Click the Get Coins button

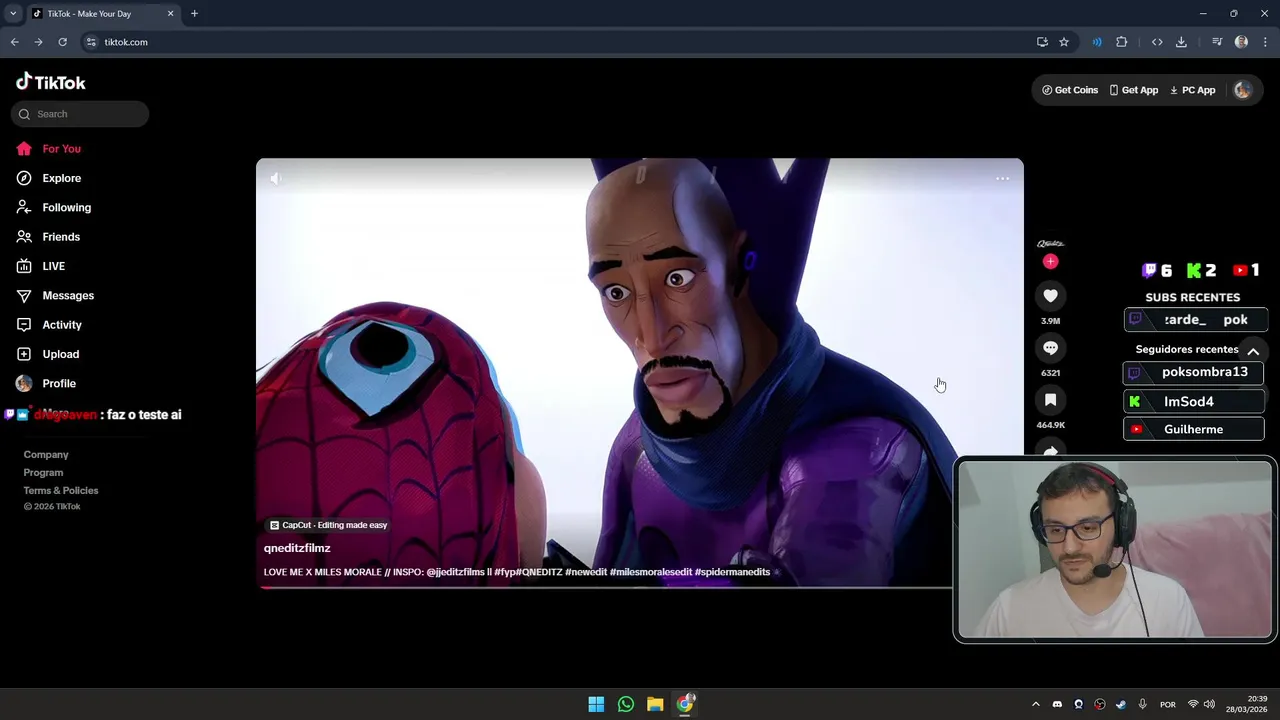1070,90
